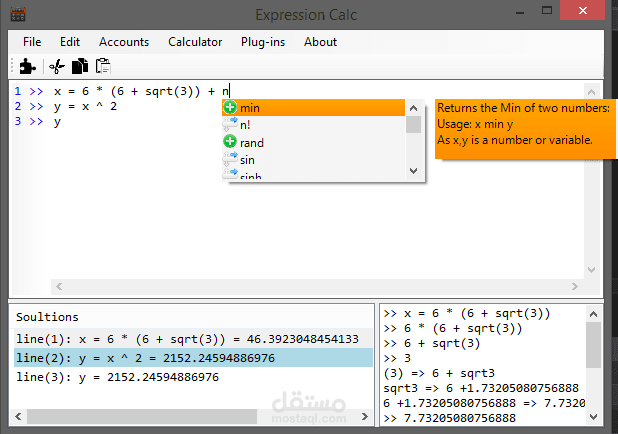Click step line '(3) => 6 + sqrt3'
618x434 pixels.
click(x=439, y=373)
